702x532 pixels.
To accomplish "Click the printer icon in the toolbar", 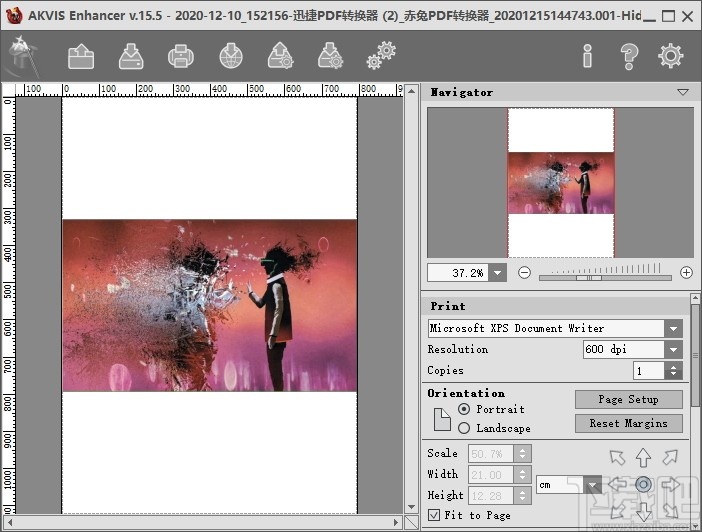I will [x=181, y=56].
